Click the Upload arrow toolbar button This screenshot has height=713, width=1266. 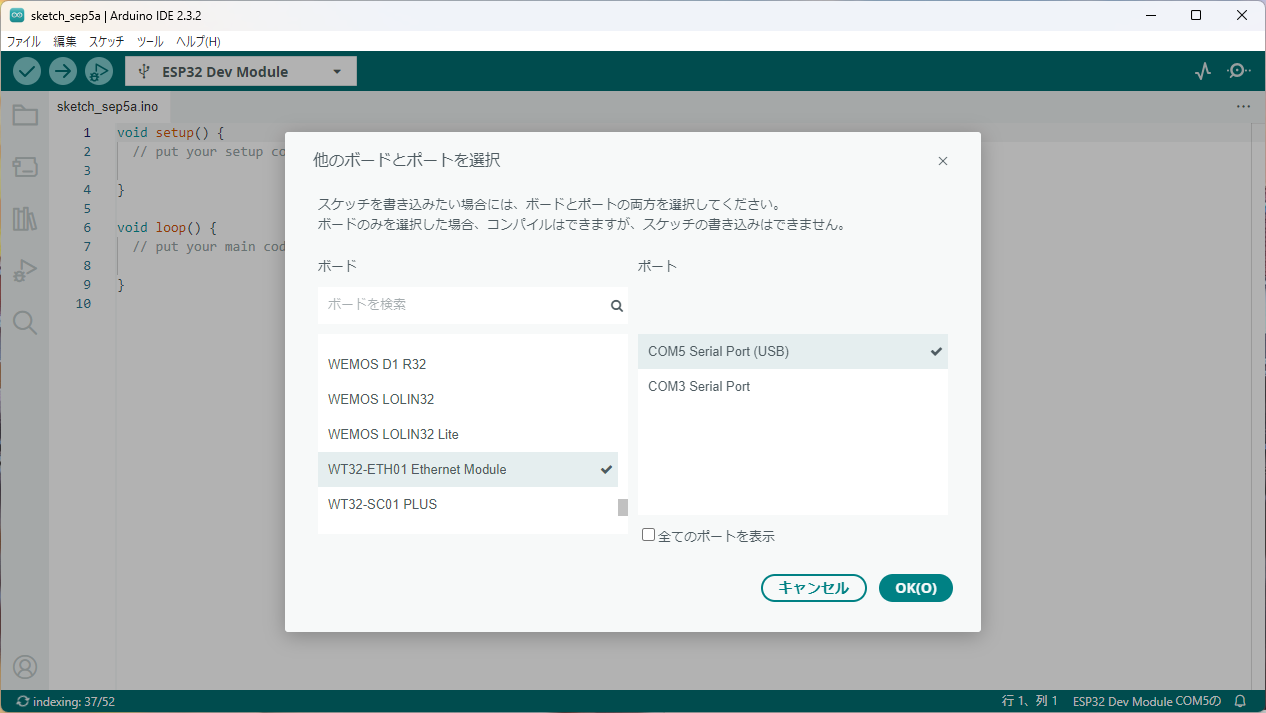click(63, 71)
